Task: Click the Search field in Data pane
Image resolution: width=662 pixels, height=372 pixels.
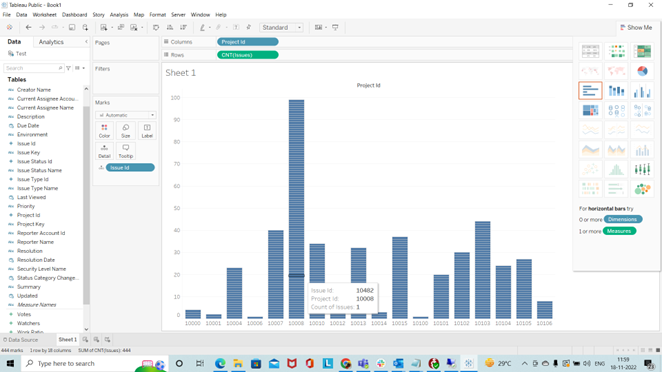Action: coord(33,68)
